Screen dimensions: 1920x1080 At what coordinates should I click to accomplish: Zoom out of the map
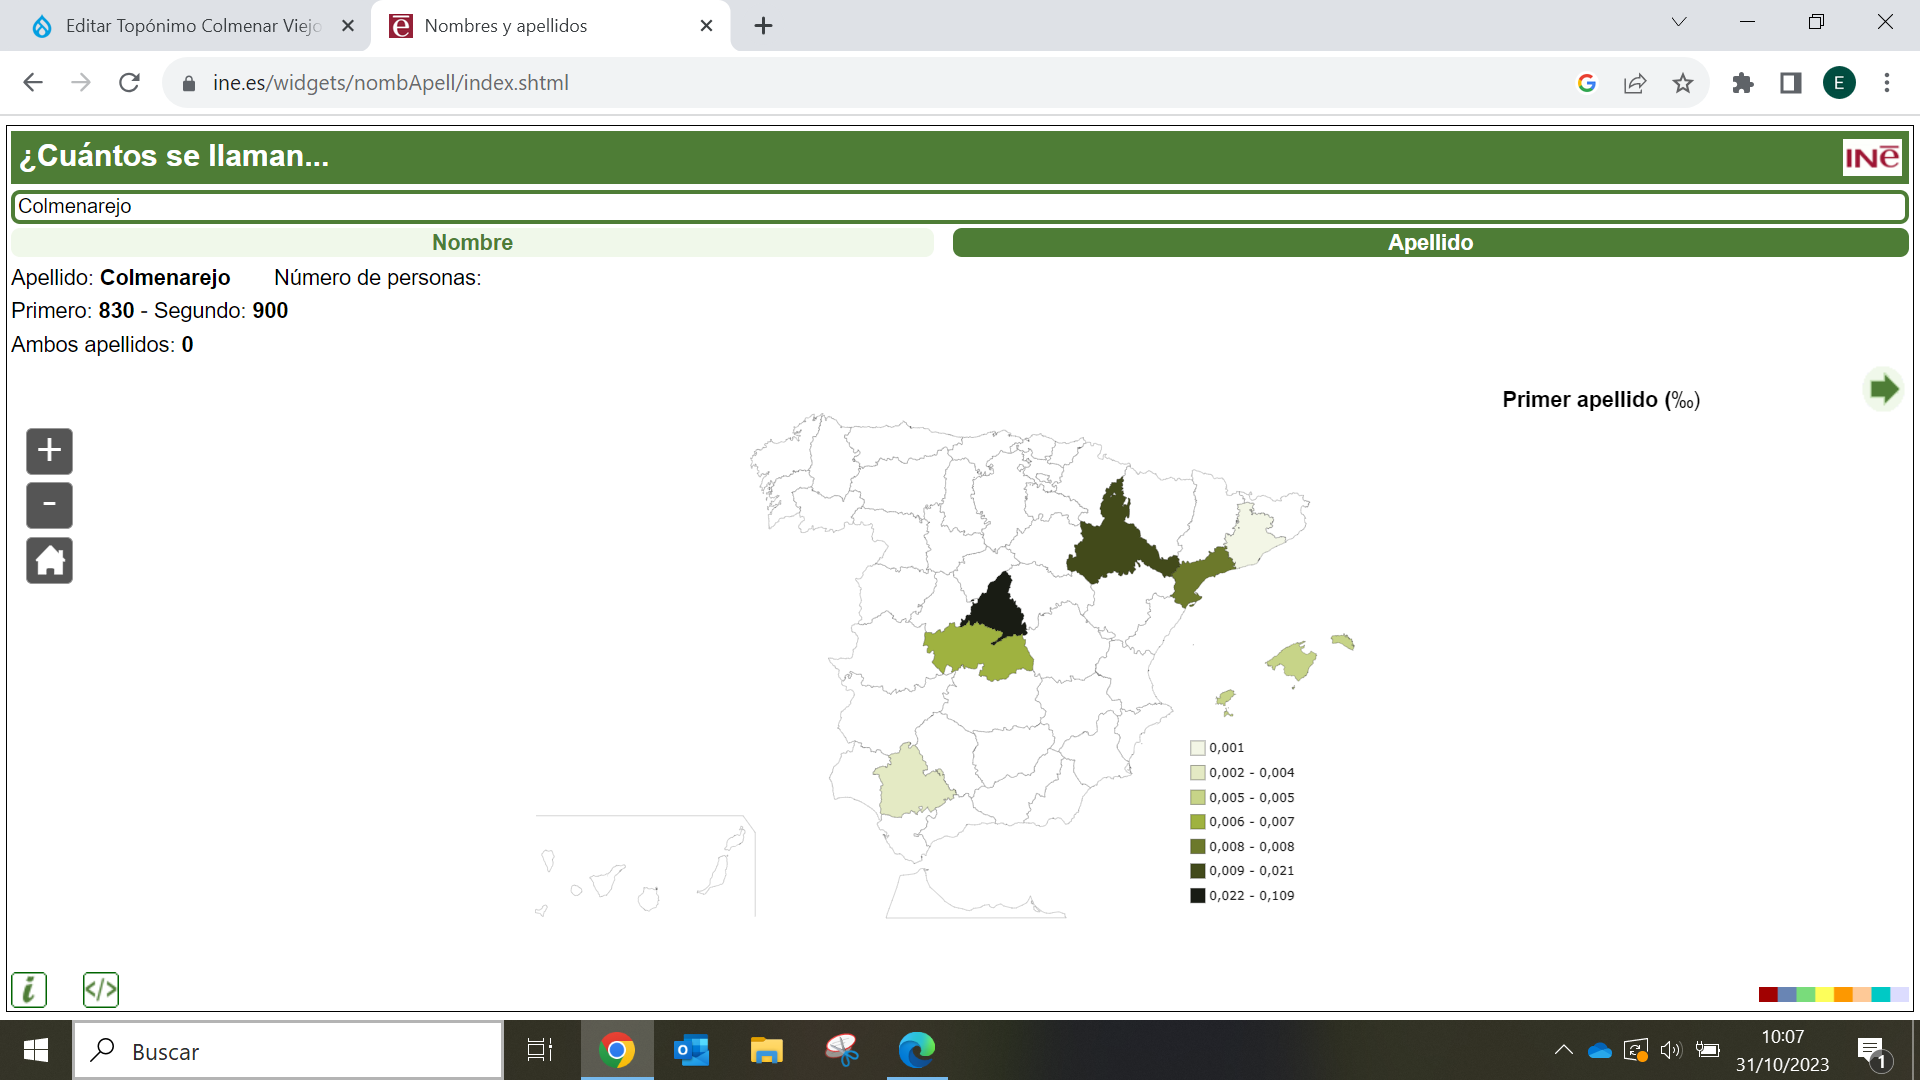click(x=49, y=505)
